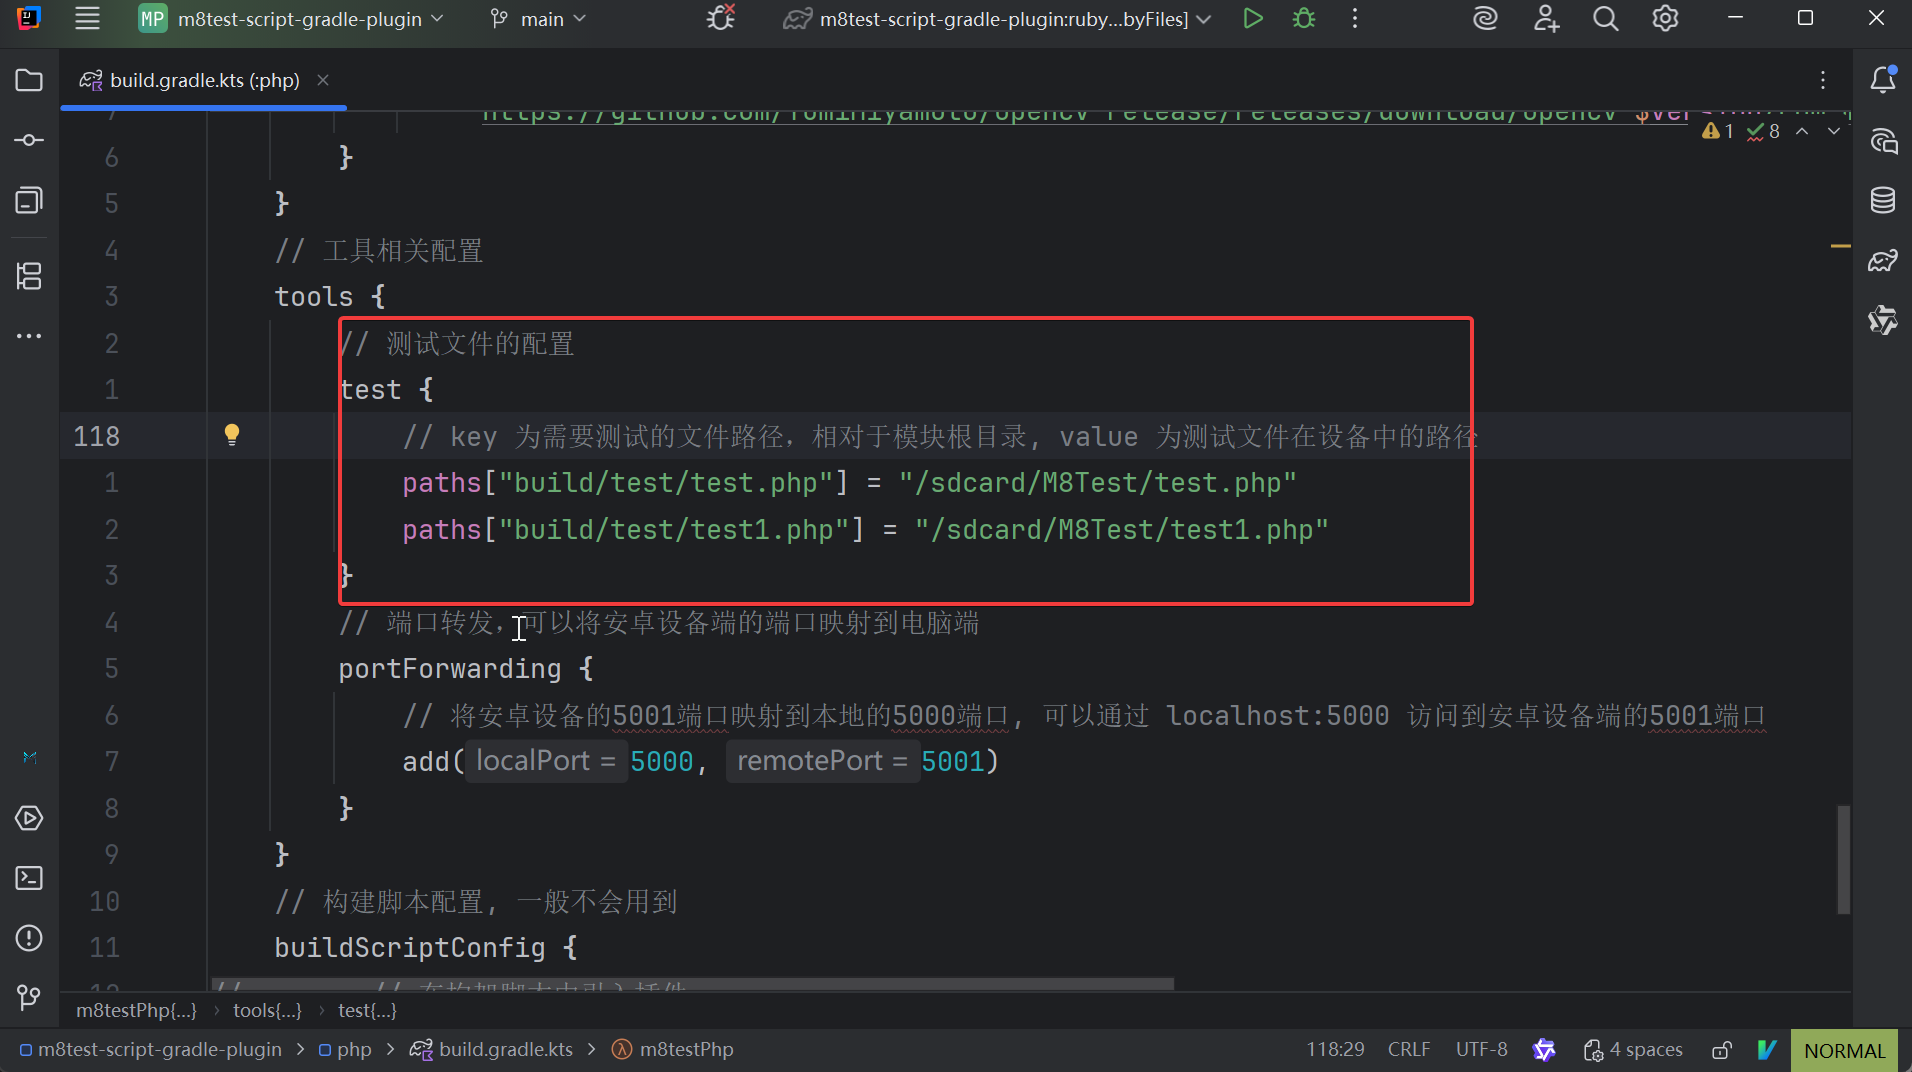Open the Commit tool window
1912x1072 pixels.
point(29,140)
